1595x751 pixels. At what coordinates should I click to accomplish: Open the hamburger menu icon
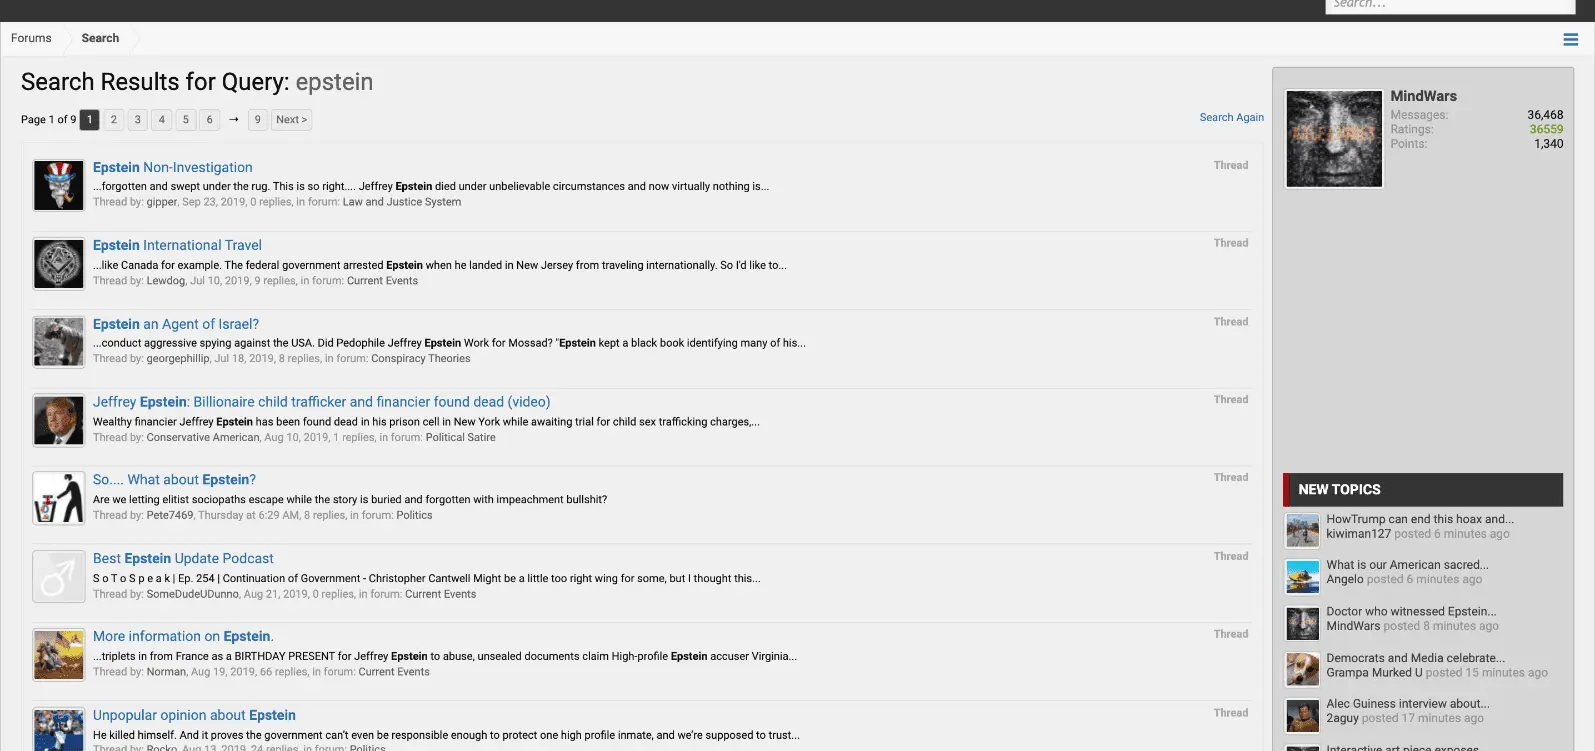tap(1570, 40)
